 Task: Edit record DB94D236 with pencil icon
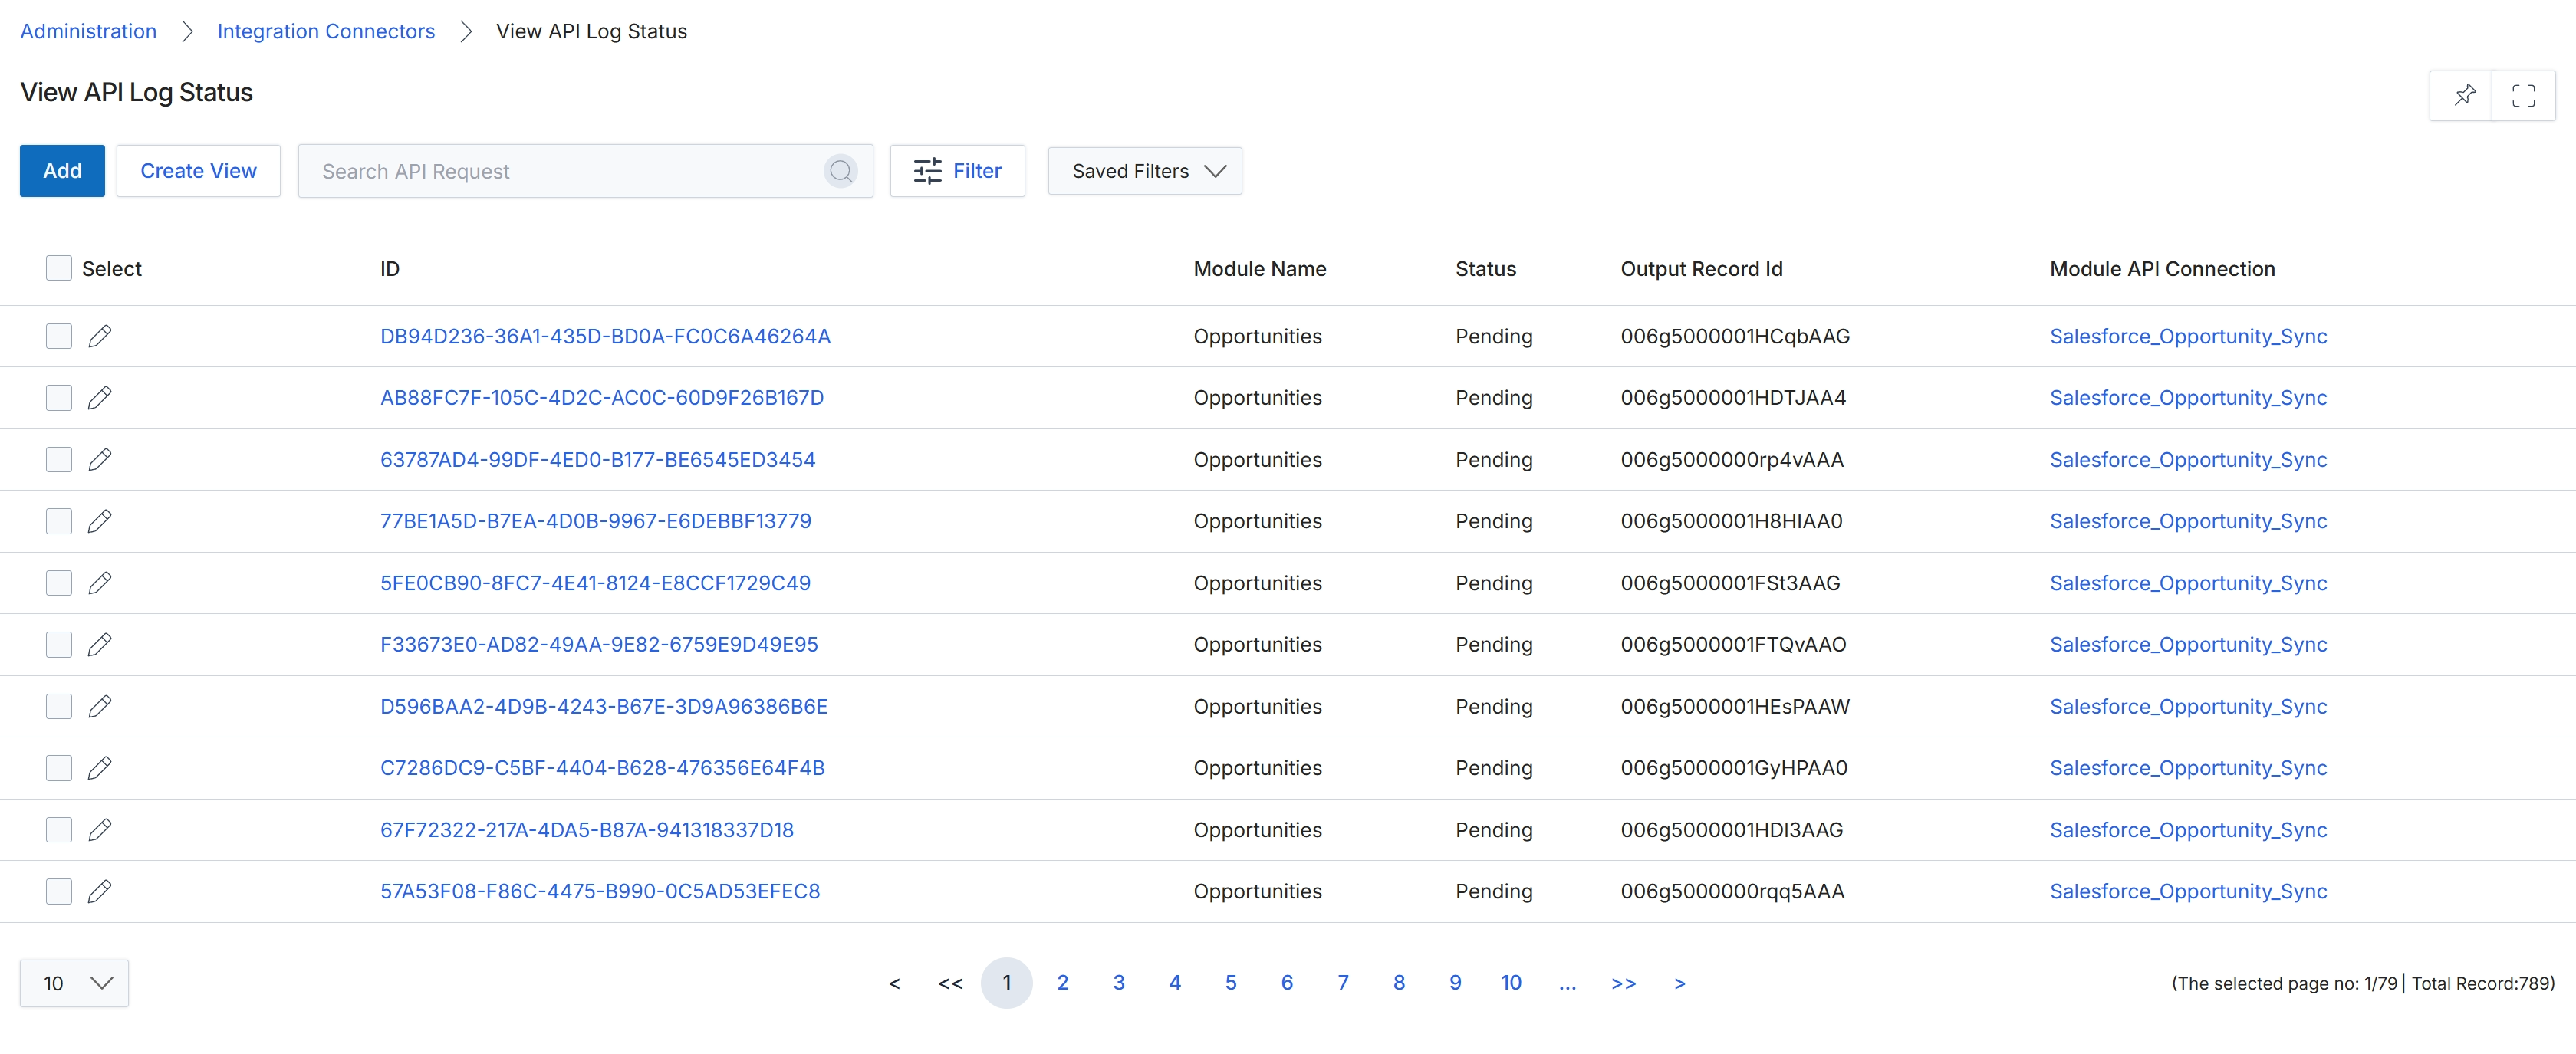click(99, 336)
